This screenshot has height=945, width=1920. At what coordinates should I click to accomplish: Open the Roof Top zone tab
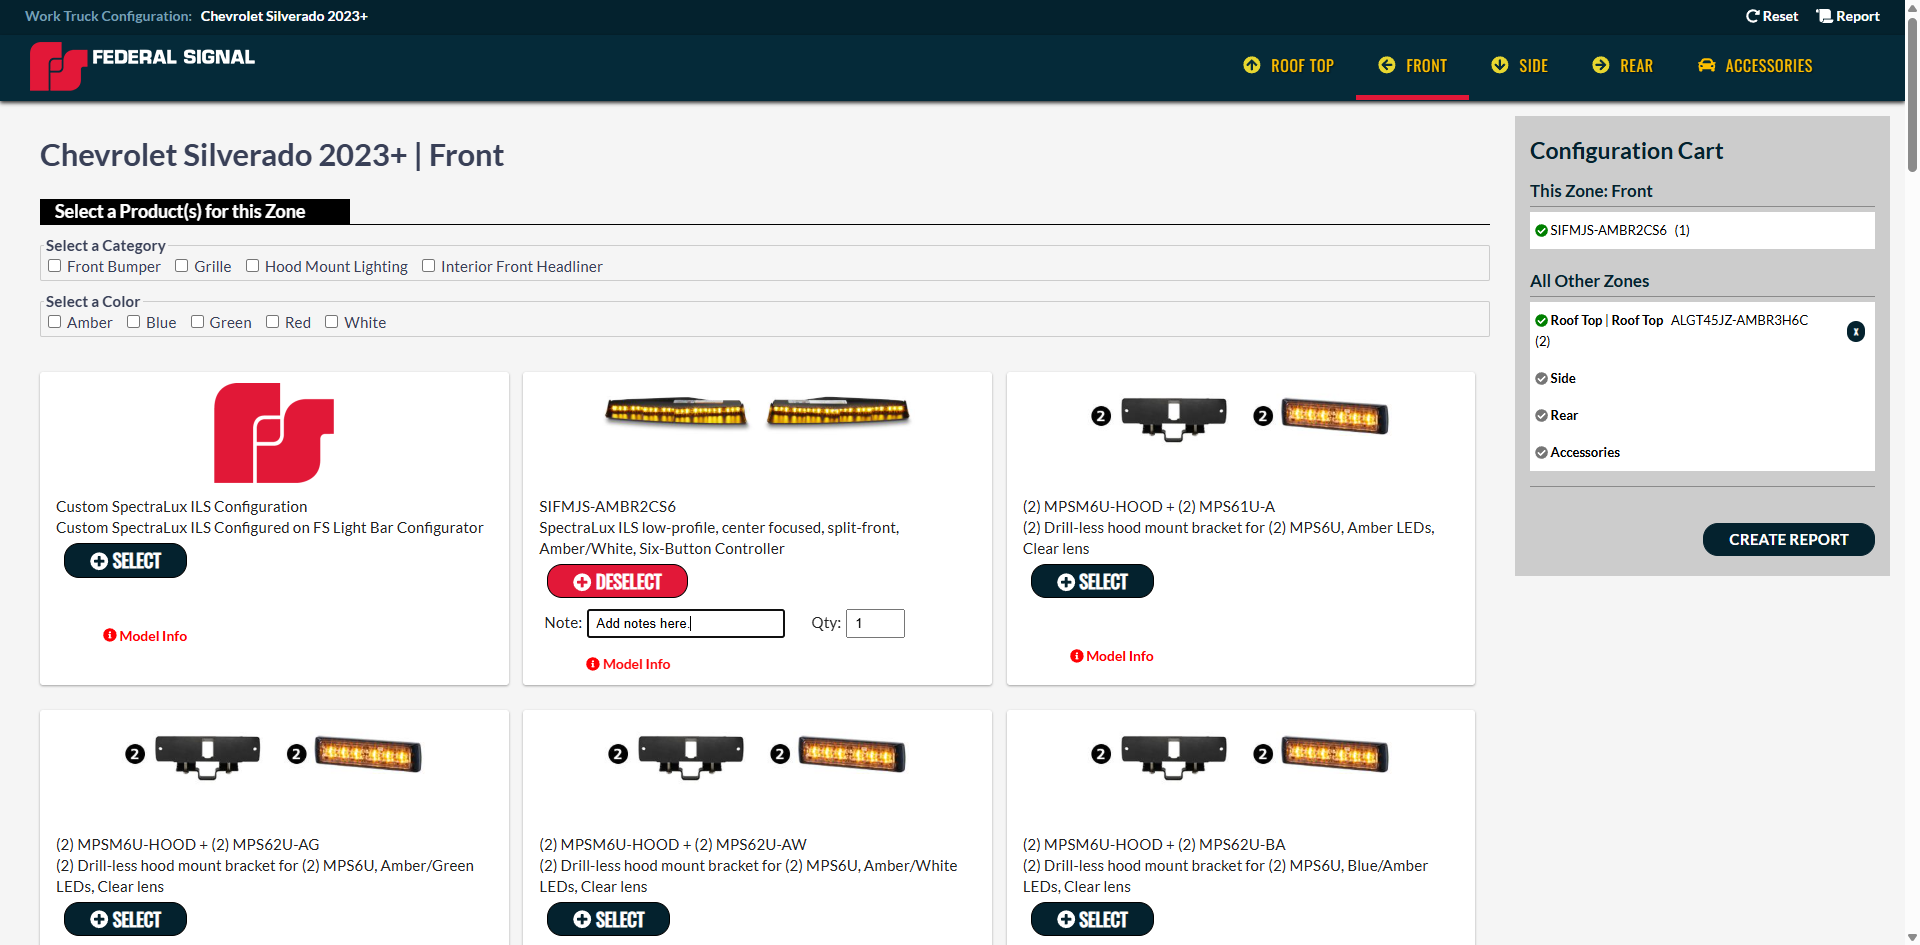click(x=1288, y=66)
